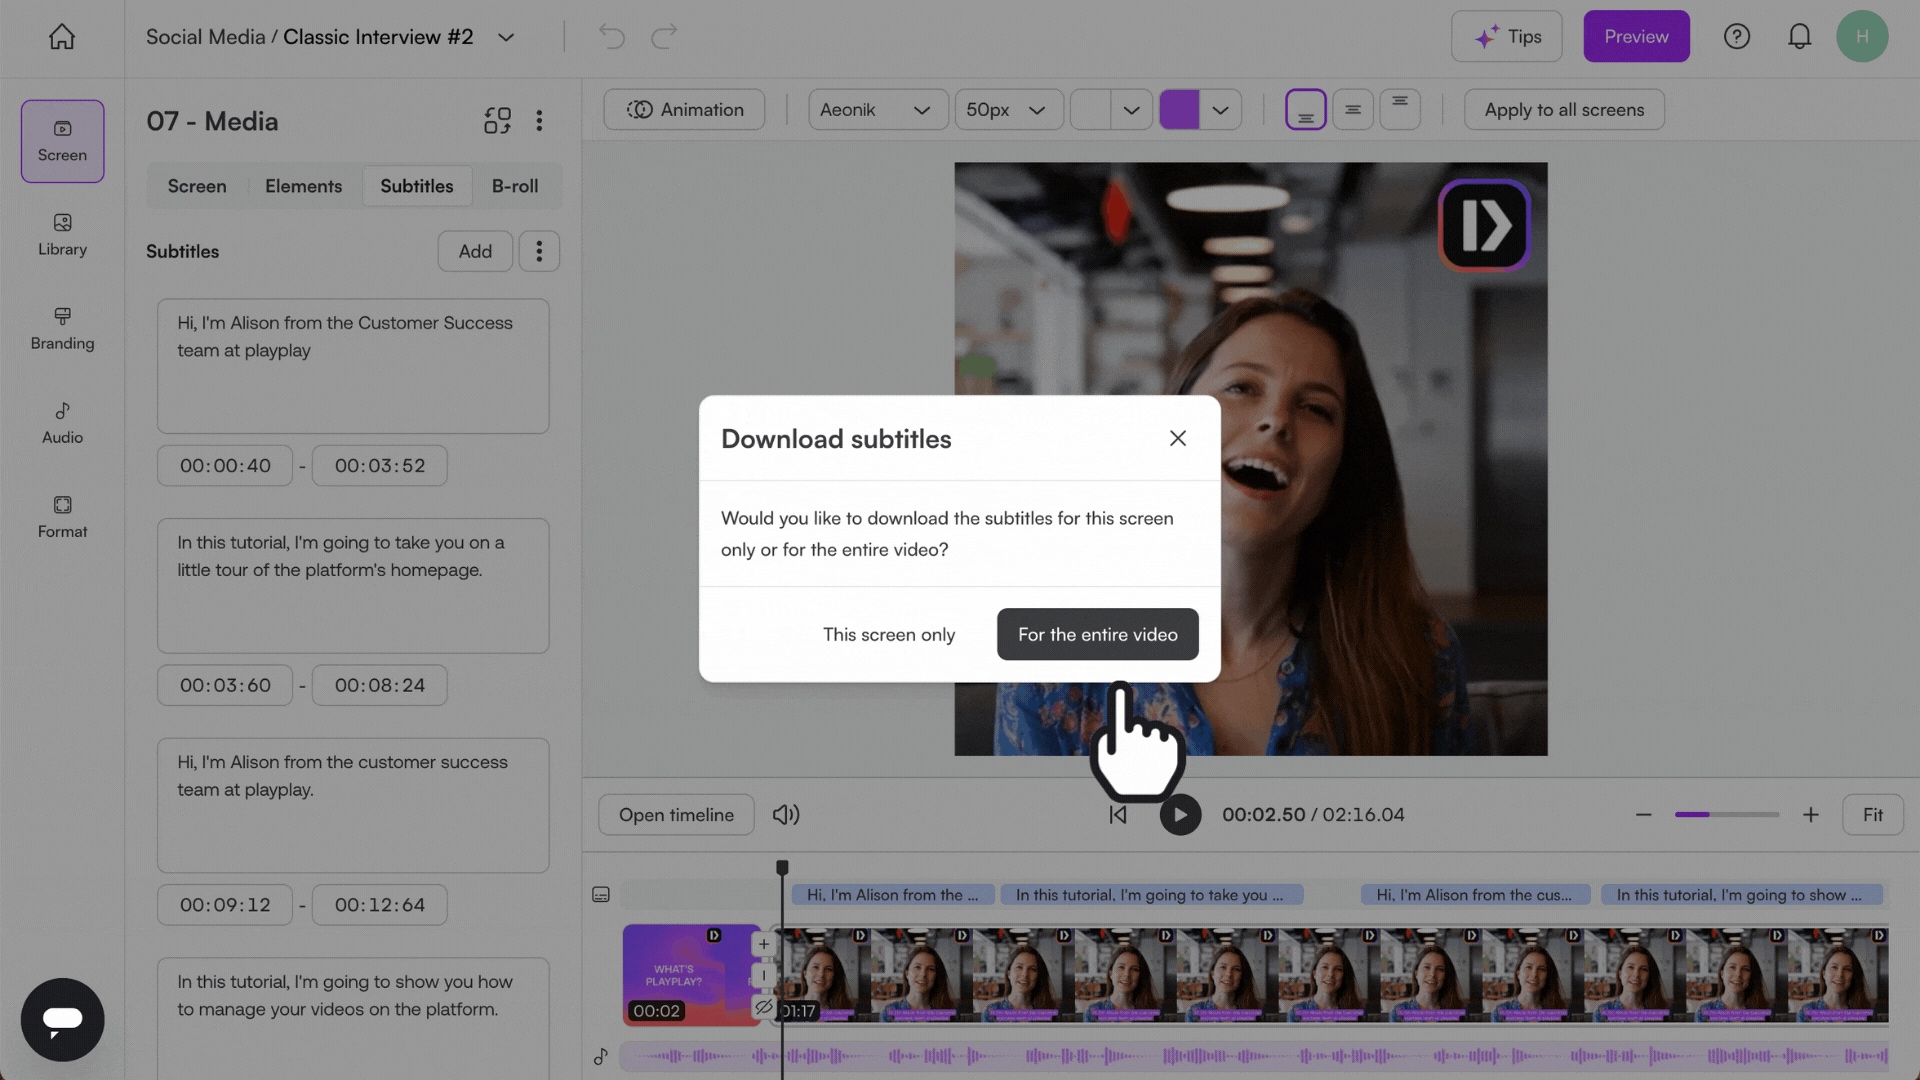Click Apply to all screens

[x=1563, y=110]
